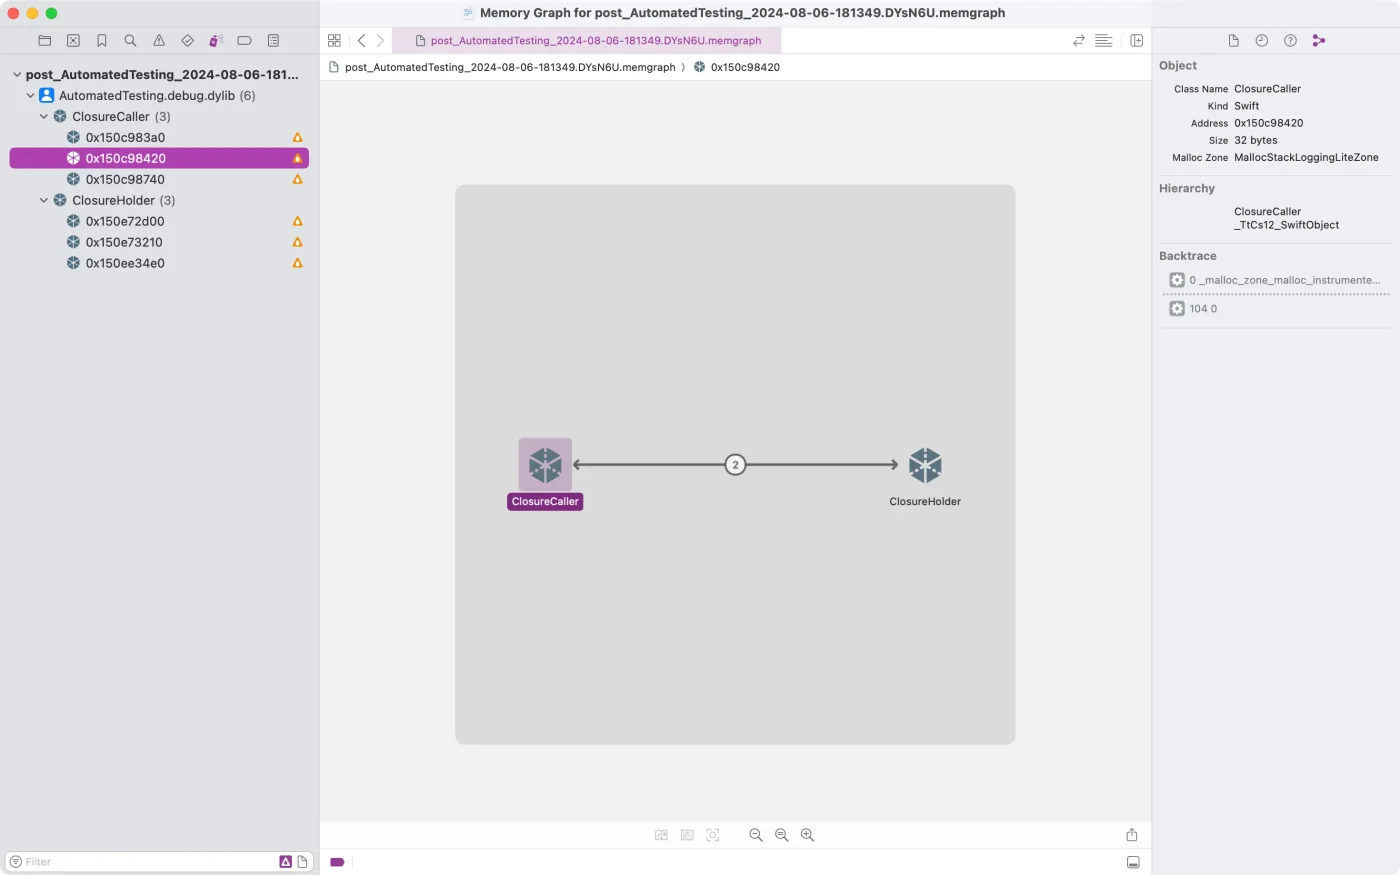Click the 0x150c98420 breadcrumb item
Image resolution: width=1400 pixels, height=875 pixels.
[744, 67]
